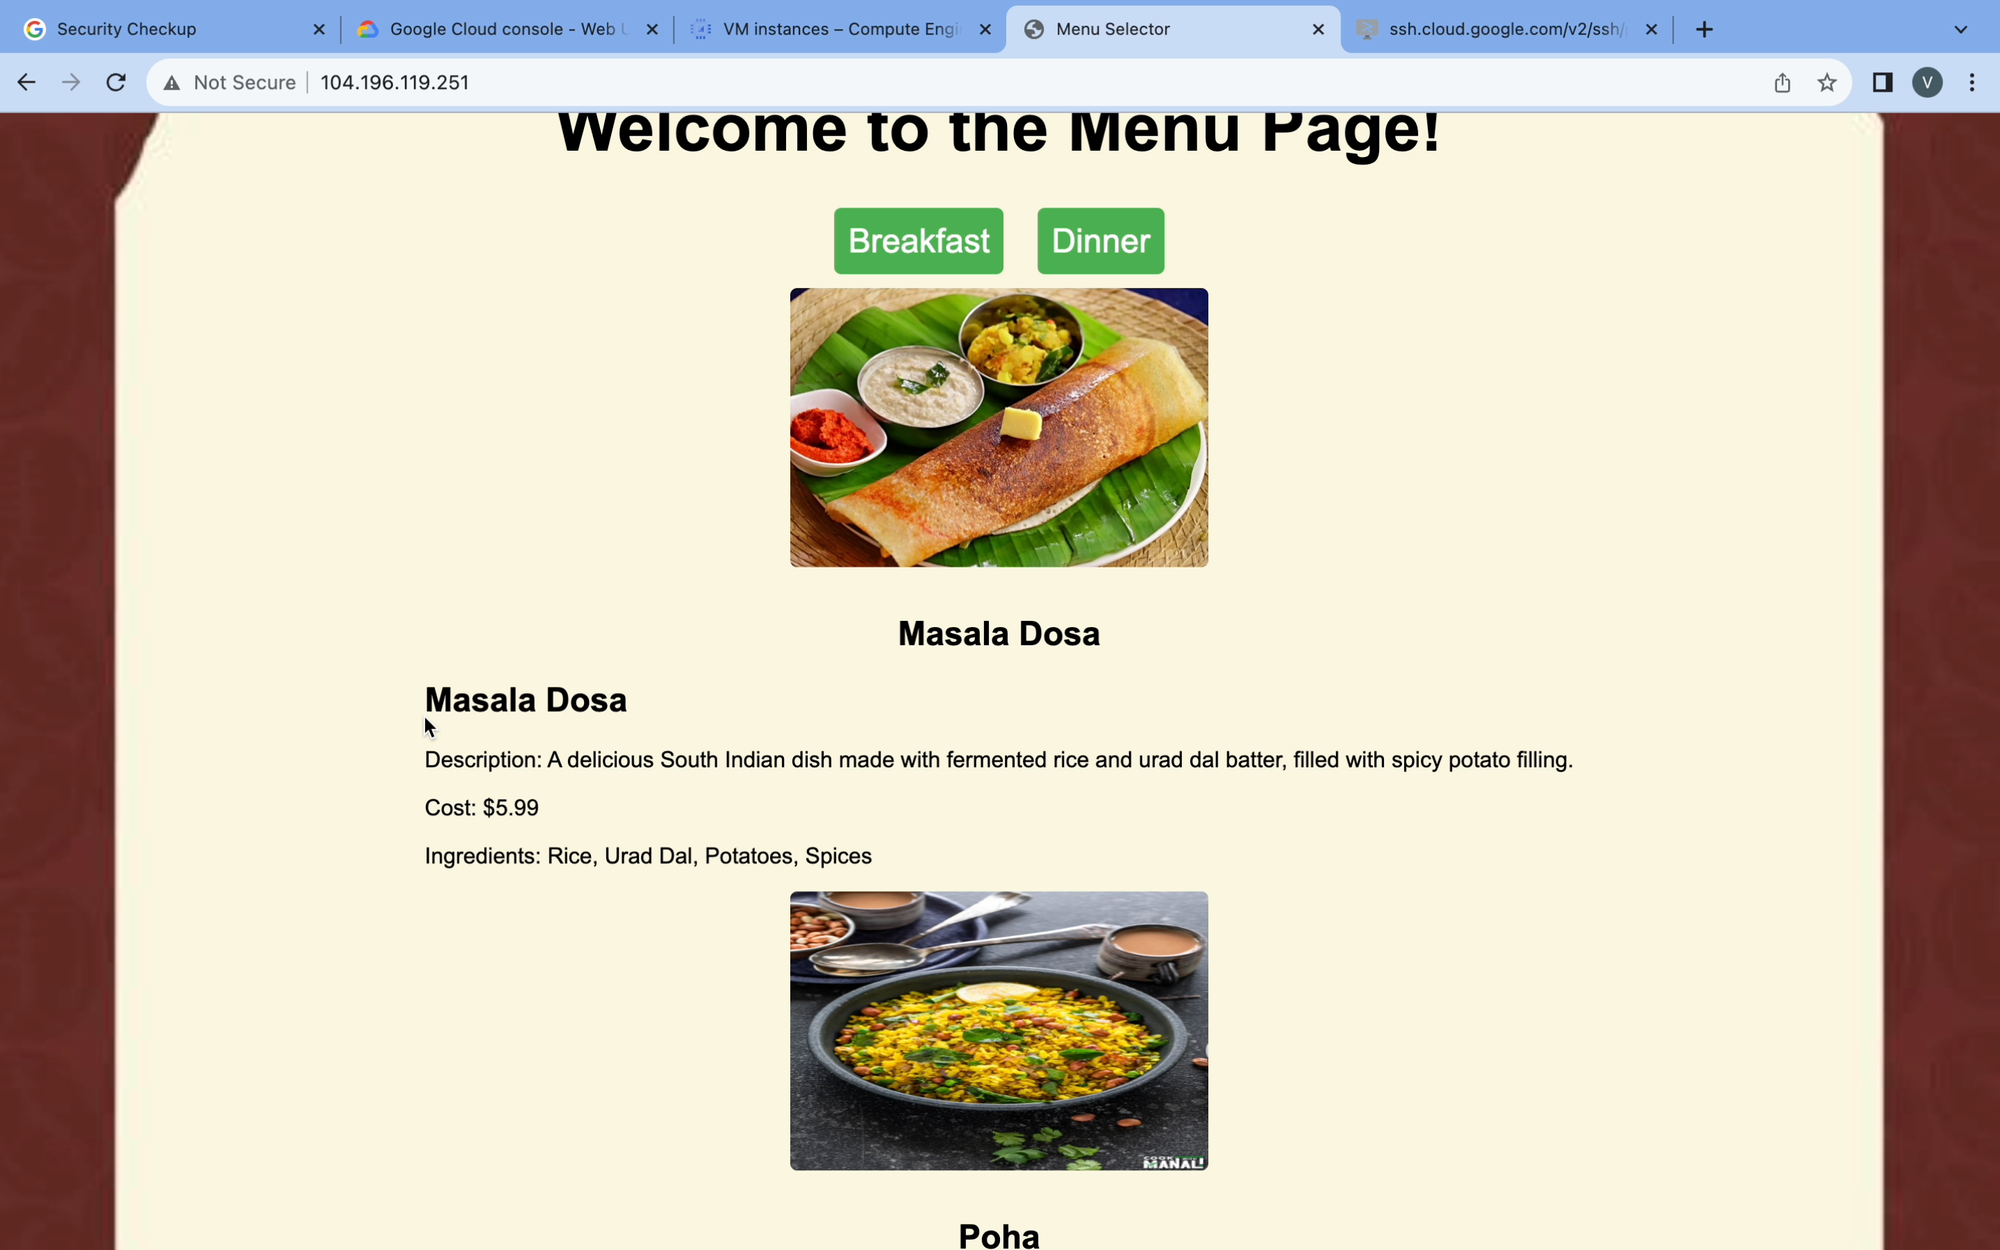This screenshot has width=2000, height=1250.
Task: Click the browser refresh icon
Action: (x=117, y=82)
